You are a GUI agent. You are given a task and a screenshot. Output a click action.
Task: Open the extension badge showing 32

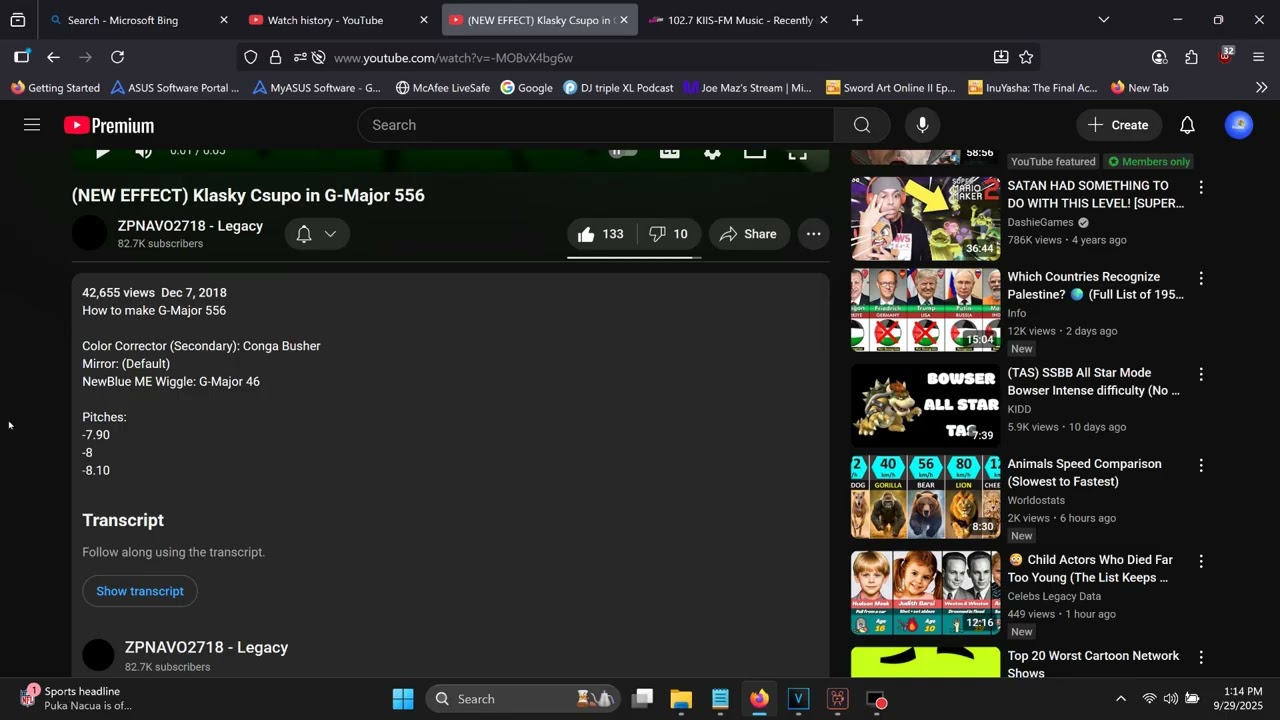pos(1226,56)
